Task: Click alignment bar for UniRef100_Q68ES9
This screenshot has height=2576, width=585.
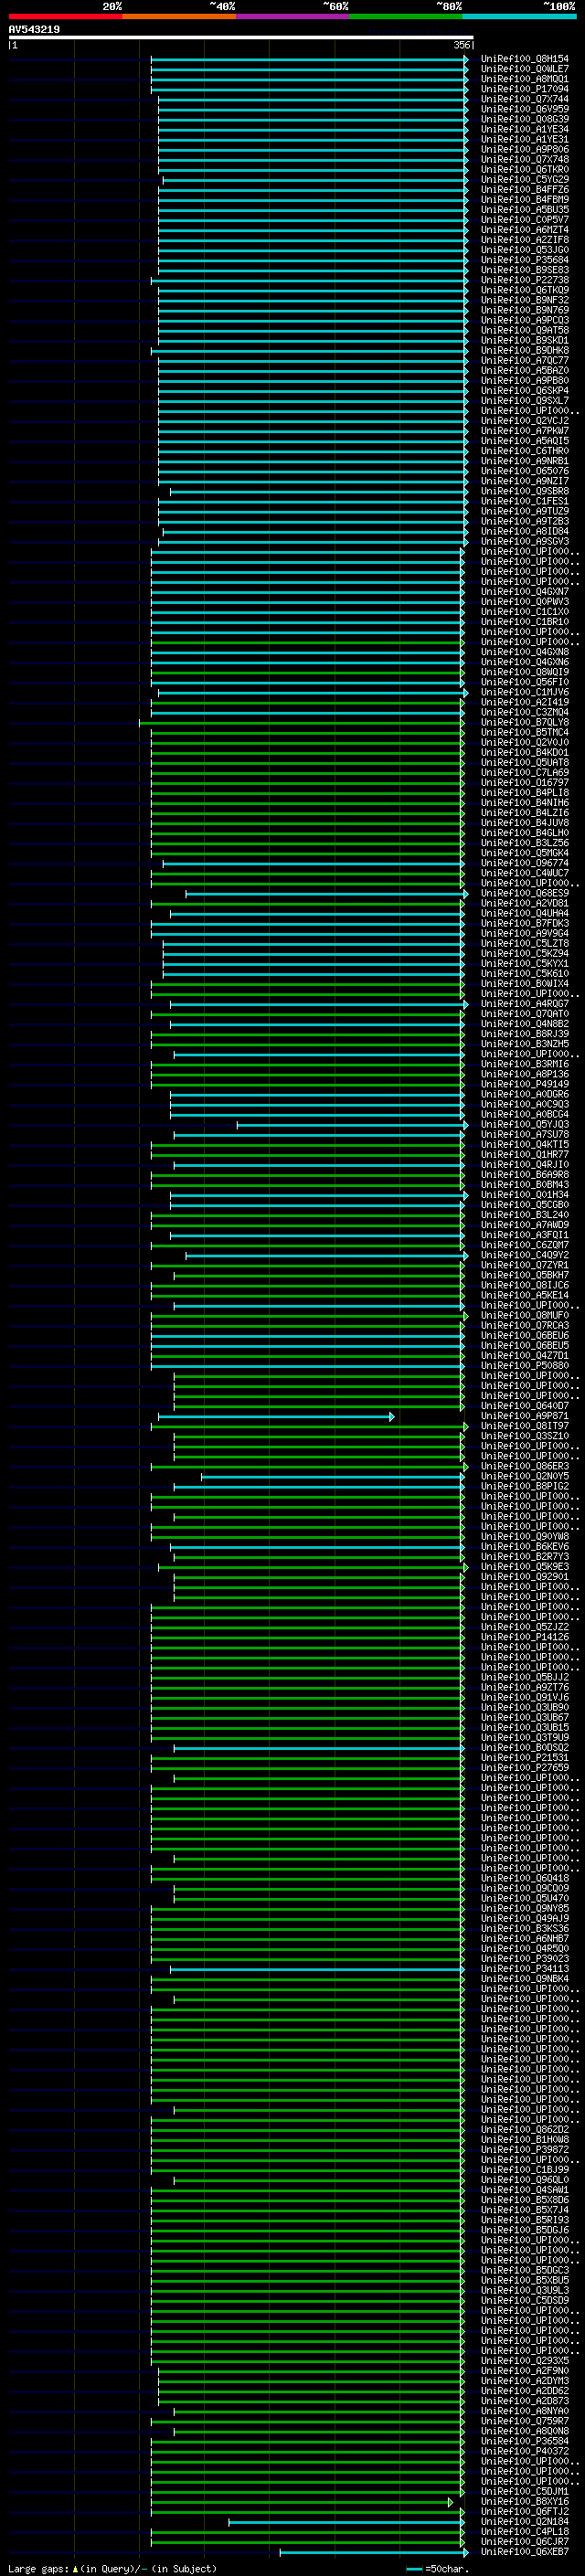Action: [x=327, y=894]
